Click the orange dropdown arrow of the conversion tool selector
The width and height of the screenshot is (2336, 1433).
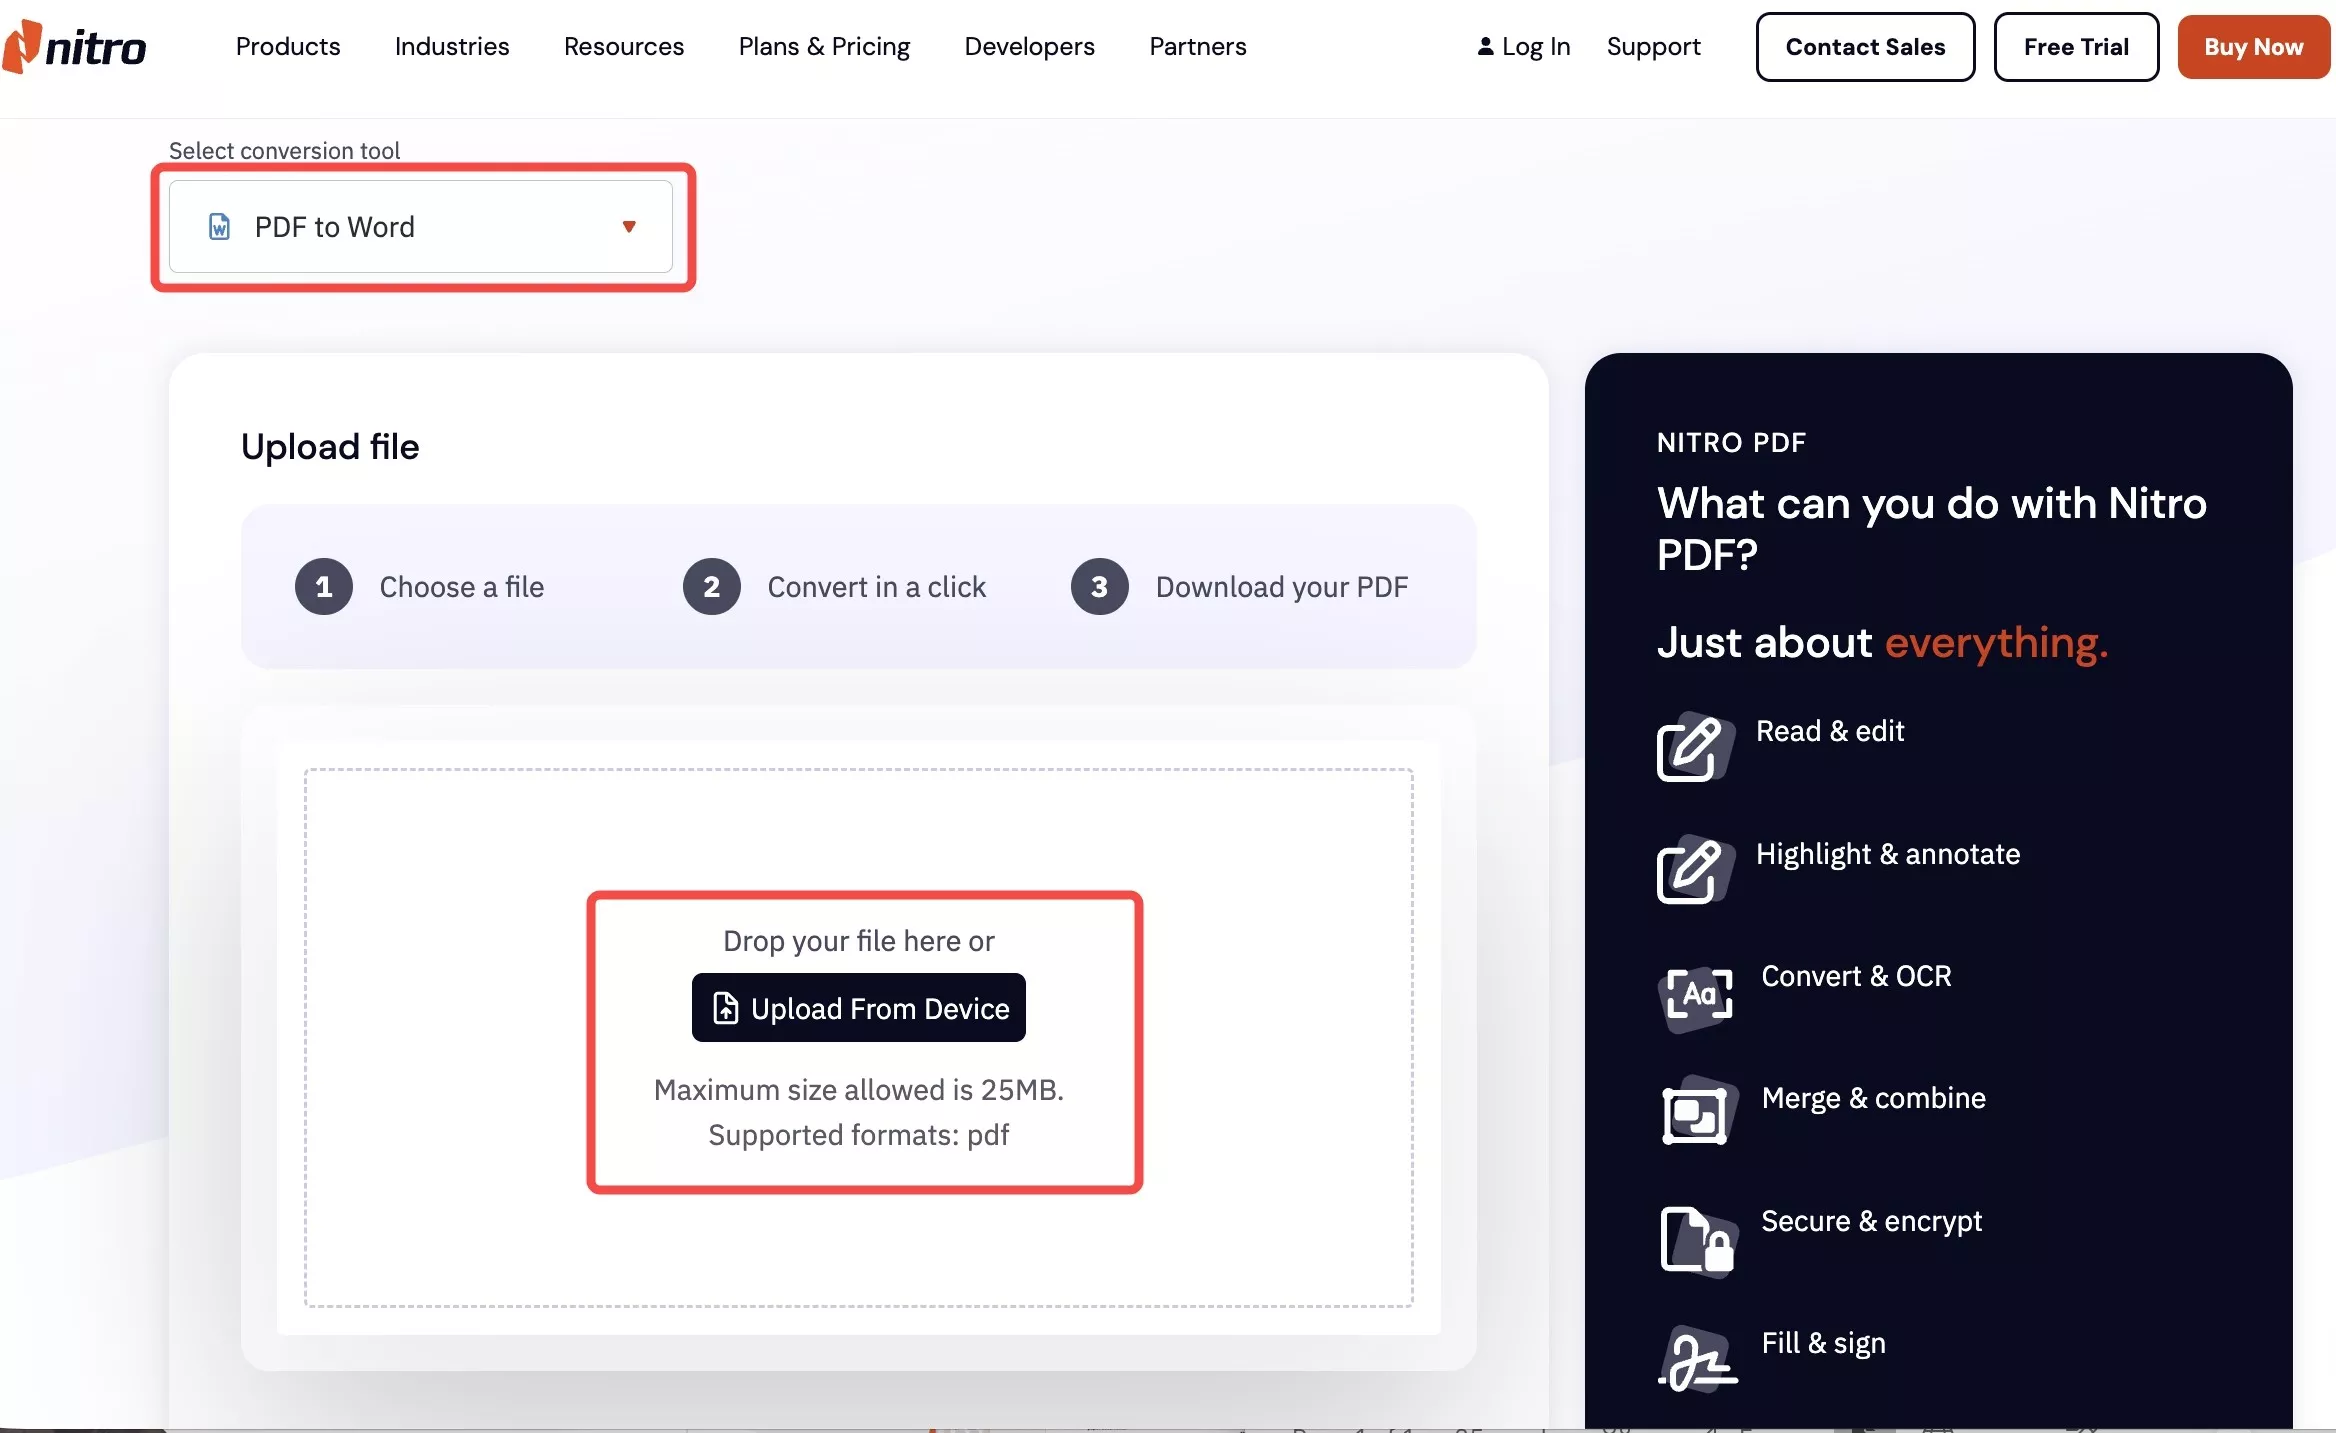[x=629, y=227]
